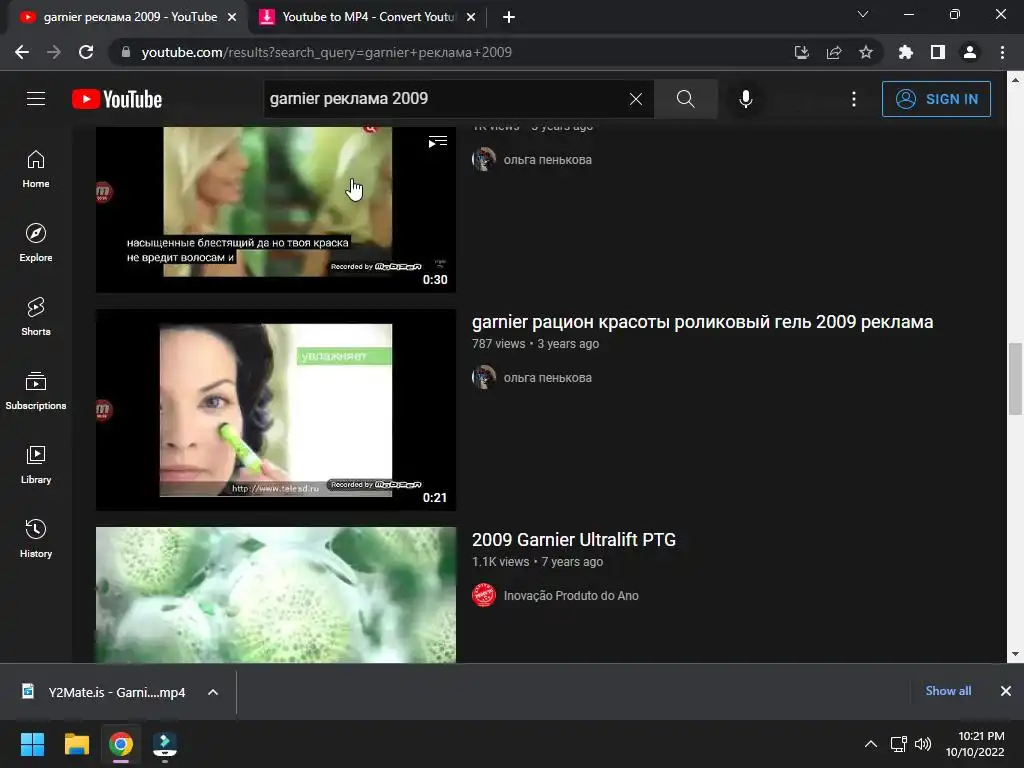
Task: Open garnier рацион красоты video title
Action: pos(702,322)
